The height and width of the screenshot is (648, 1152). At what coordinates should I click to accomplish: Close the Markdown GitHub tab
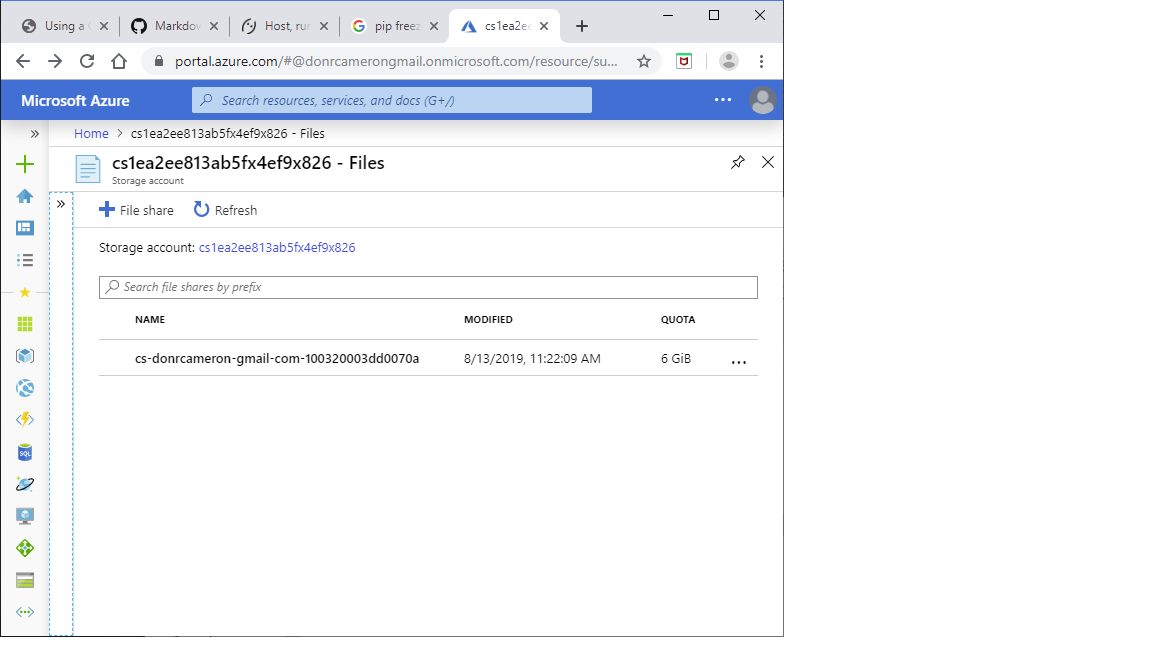coord(214,26)
